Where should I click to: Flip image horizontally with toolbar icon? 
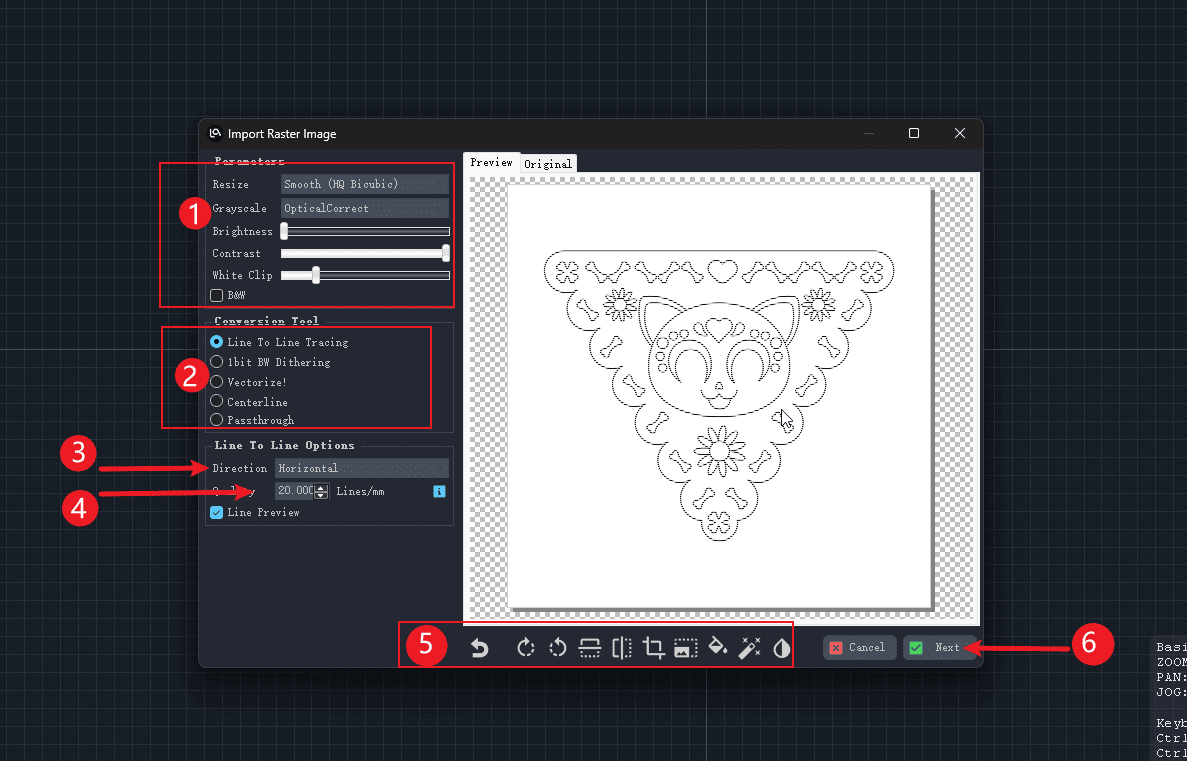[622, 648]
